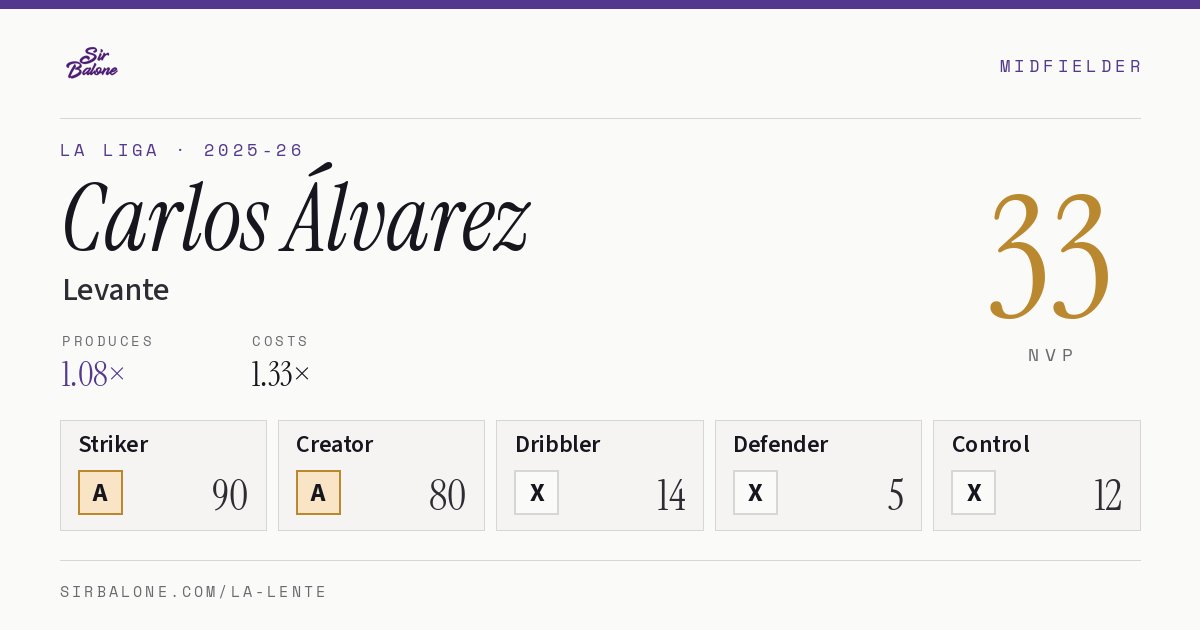Click the X grade badge in Control card
The height and width of the screenshot is (630, 1200).
tap(973, 492)
